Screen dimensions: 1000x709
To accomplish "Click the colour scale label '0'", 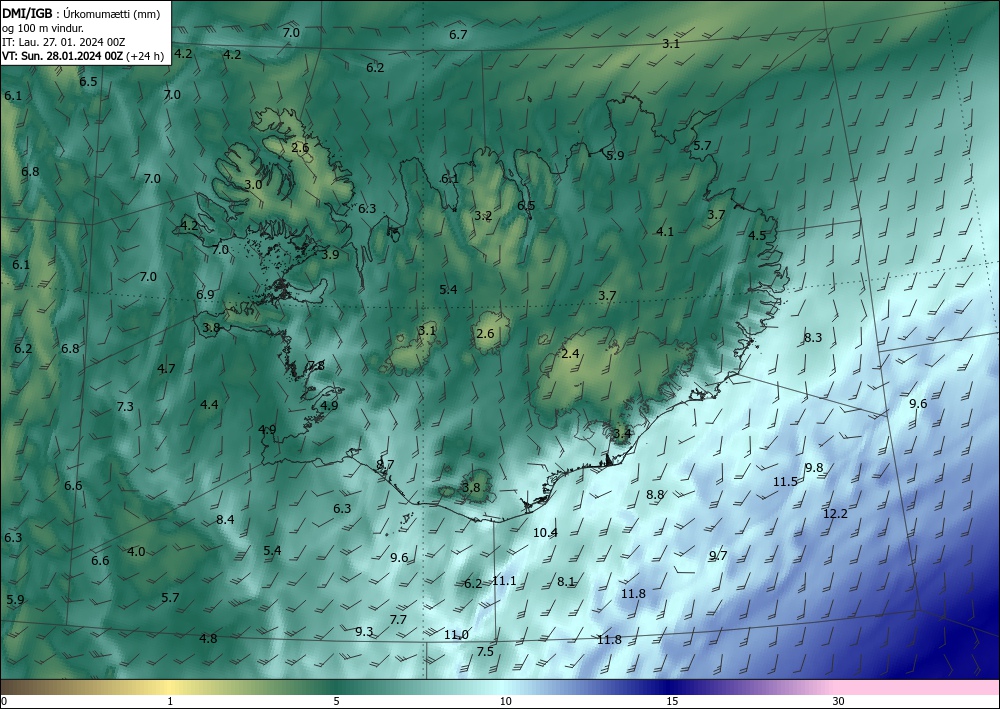I will [4, 702].
